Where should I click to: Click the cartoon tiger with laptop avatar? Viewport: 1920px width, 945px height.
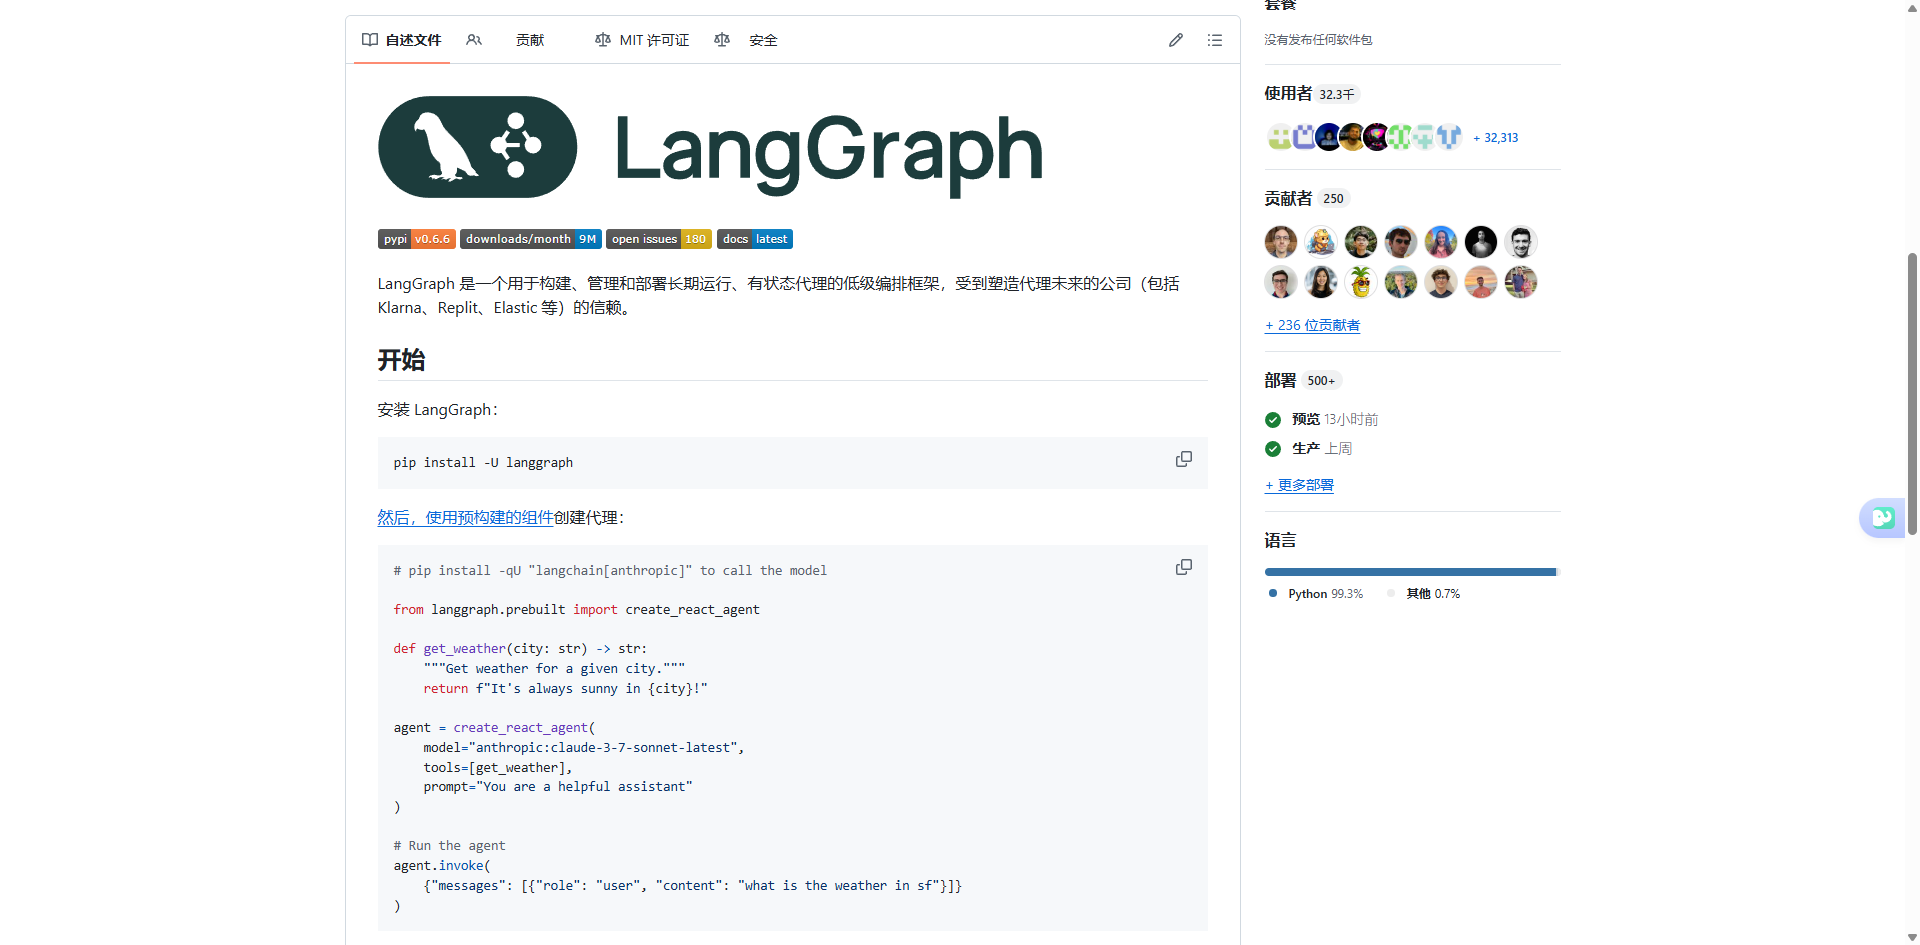coord(1321,242)
